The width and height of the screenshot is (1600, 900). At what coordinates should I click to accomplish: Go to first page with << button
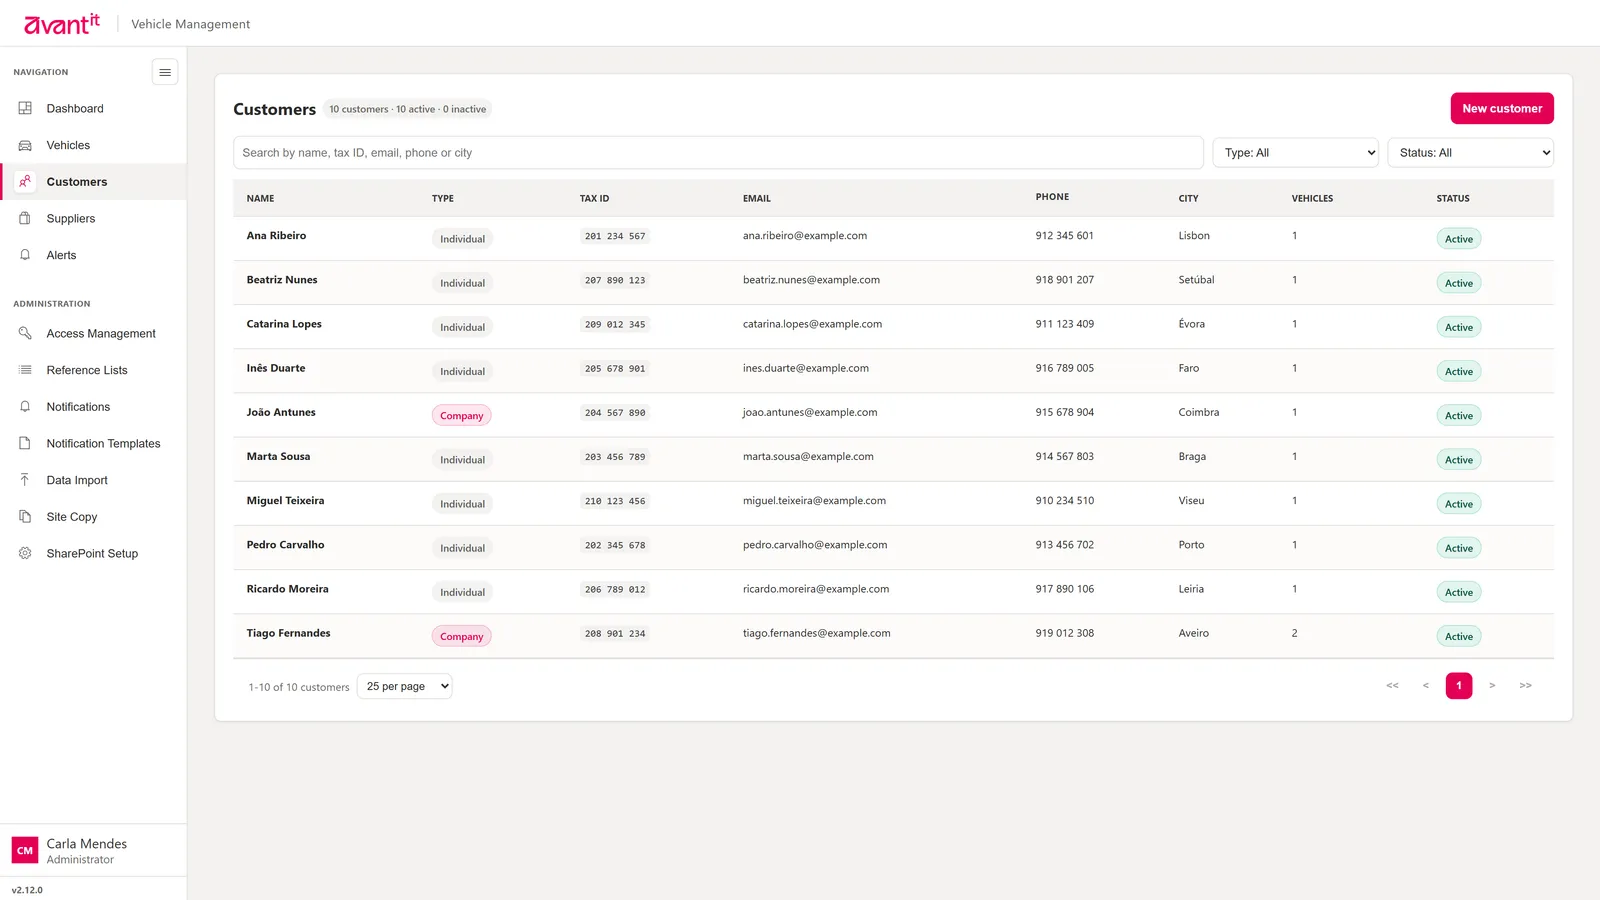point(1392,686)
